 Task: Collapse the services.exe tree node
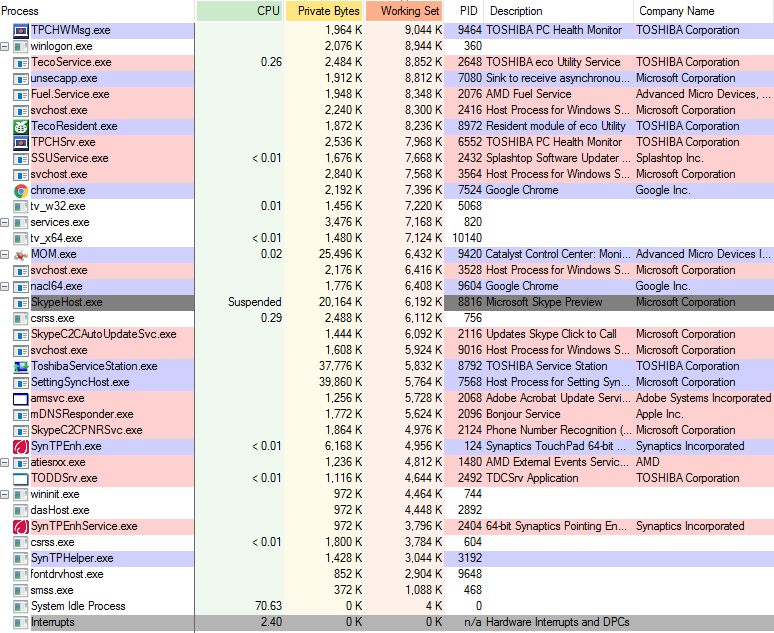coord(5,223)
